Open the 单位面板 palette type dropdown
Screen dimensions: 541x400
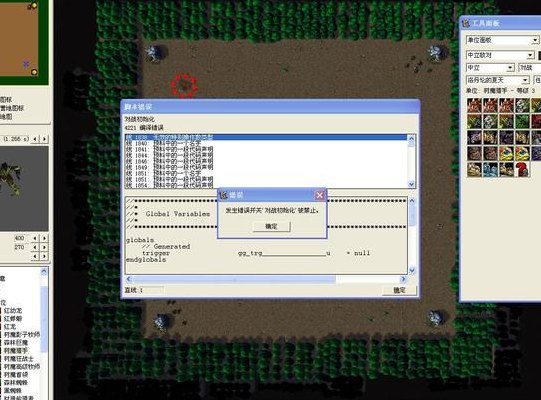(x=535, y=40)
